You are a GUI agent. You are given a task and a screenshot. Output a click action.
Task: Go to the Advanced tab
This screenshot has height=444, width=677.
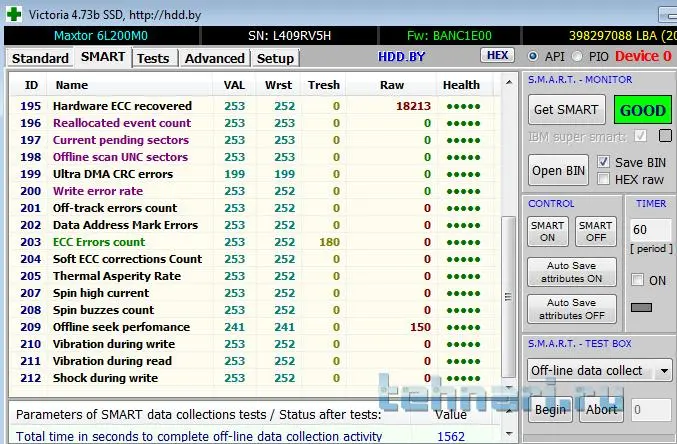click(x=215, y=58)
